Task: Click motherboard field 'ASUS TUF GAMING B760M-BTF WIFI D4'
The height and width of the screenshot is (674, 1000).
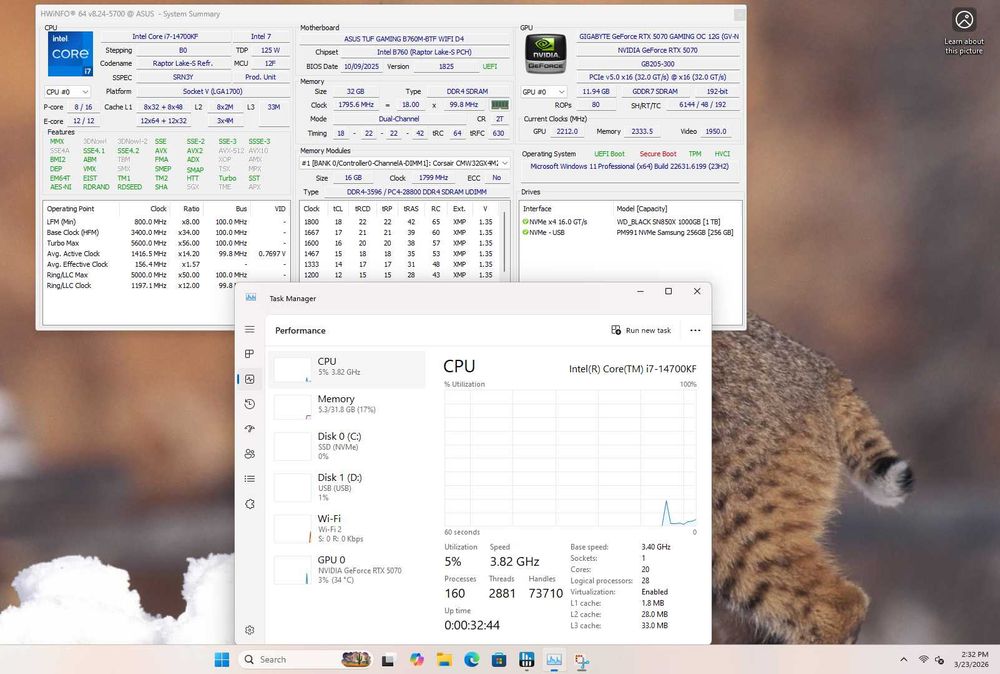Action: tap(404, 39)
